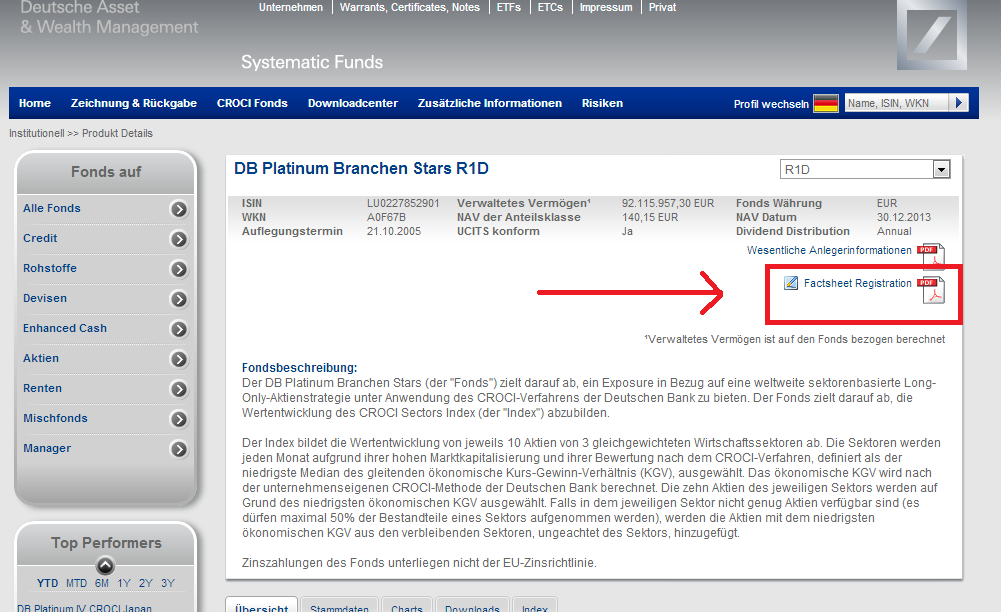The height and width of the screenshot is (612, 1001).
Task: Switch to Stammdaten tab
Action: [340, 606]
